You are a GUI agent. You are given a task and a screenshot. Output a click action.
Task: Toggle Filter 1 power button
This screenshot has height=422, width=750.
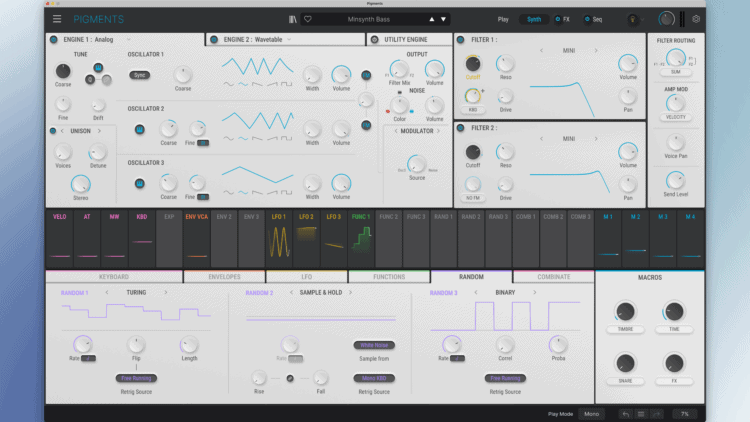[461, 40]
